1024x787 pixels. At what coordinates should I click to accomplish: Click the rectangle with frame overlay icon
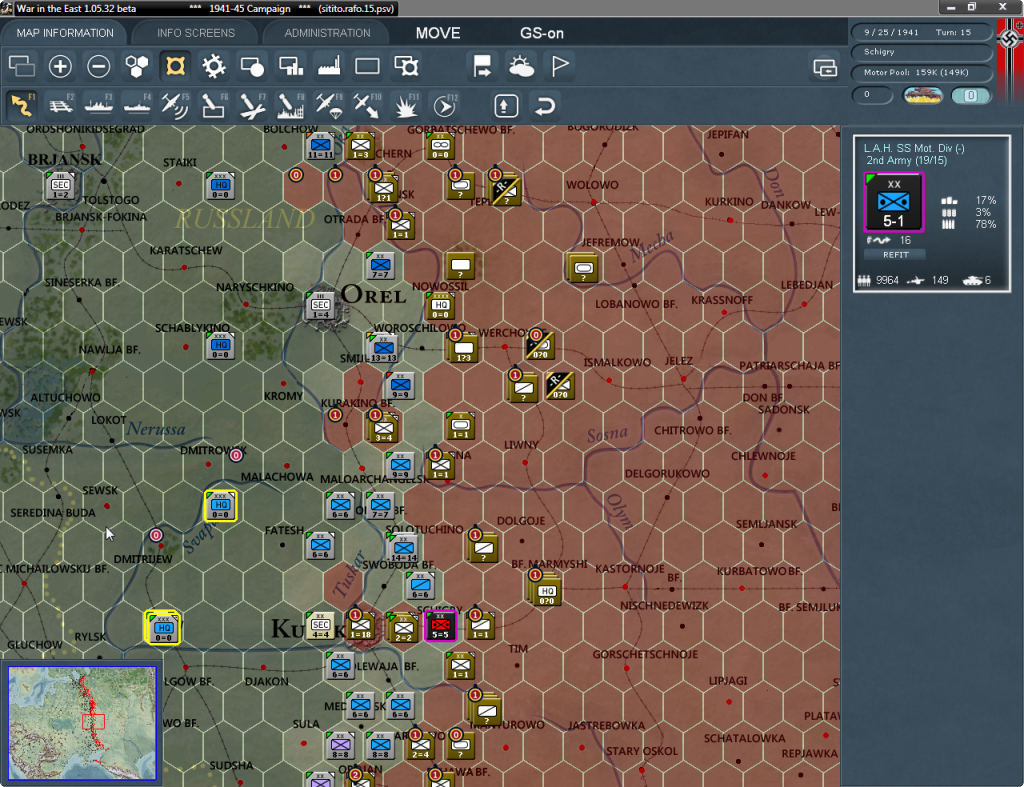click(x=406, y=66)
